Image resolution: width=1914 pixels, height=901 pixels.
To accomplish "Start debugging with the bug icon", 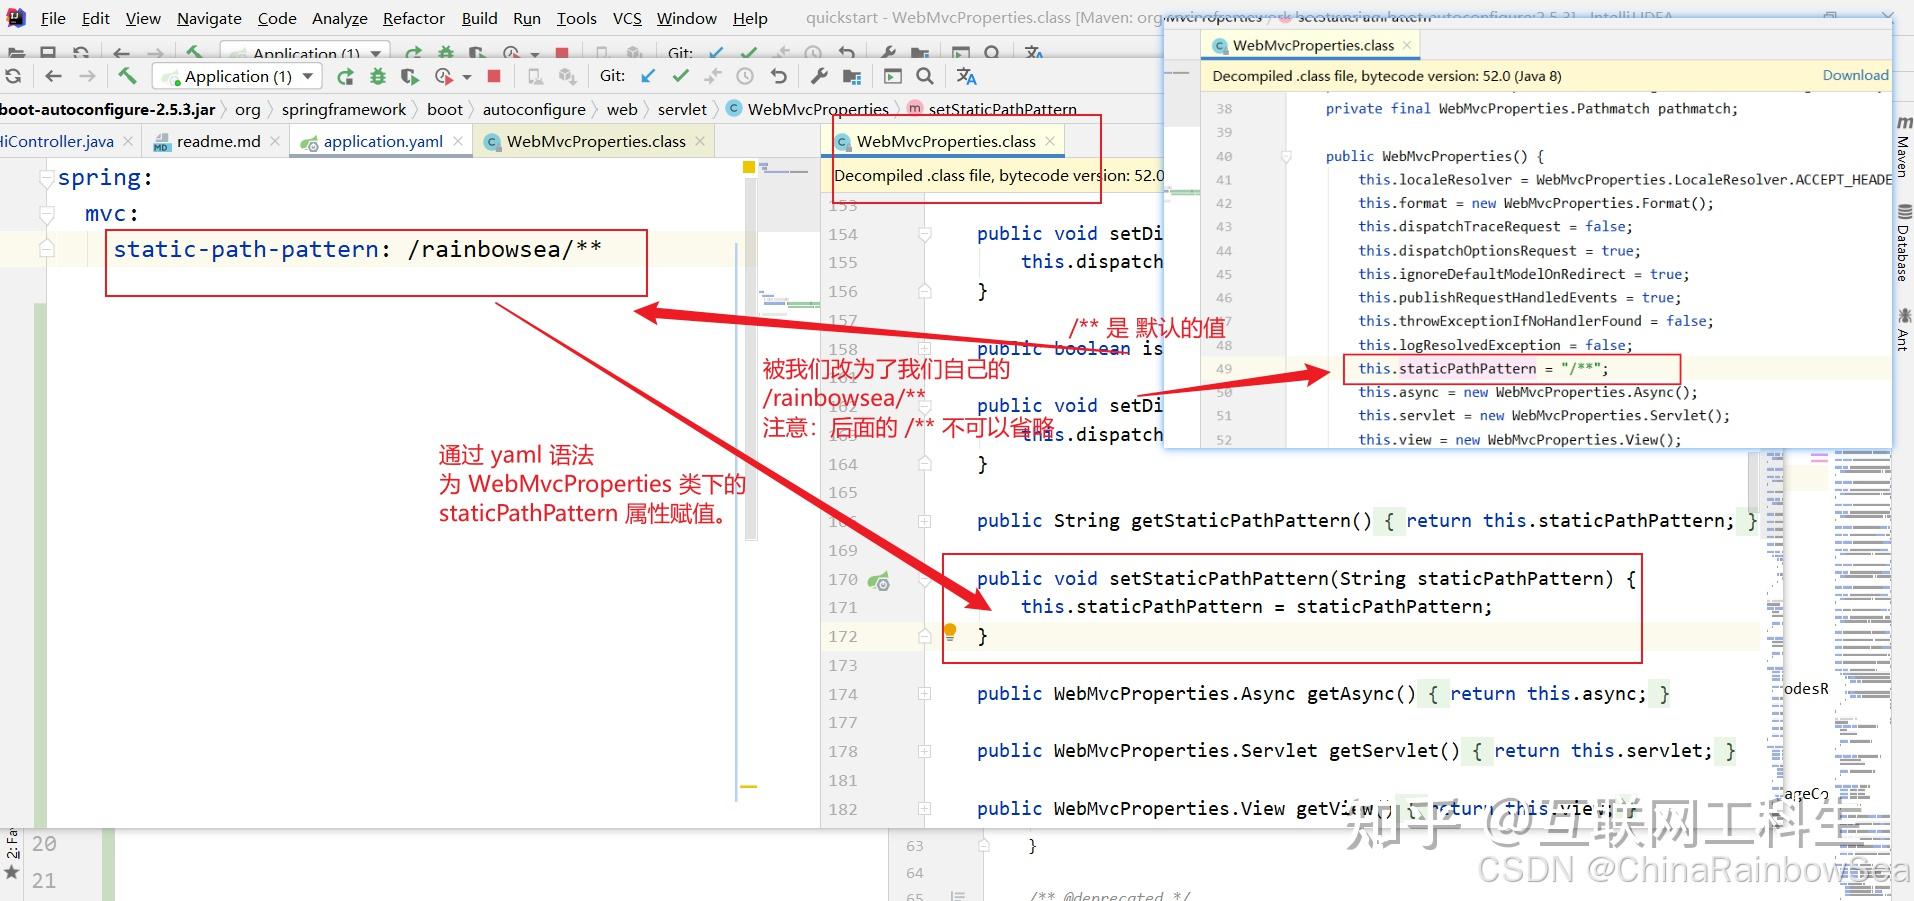I will point(378,75).
